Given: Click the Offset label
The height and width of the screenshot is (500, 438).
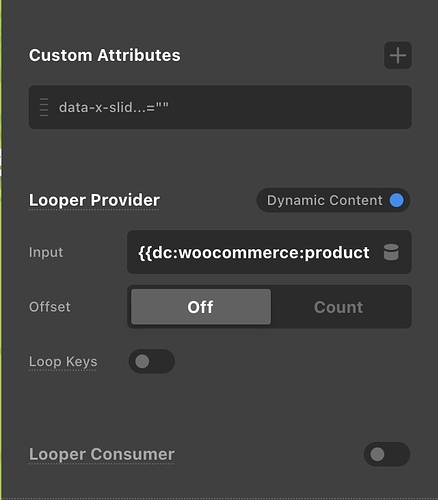Looking at the screenshot, I should tap(50, 307).
